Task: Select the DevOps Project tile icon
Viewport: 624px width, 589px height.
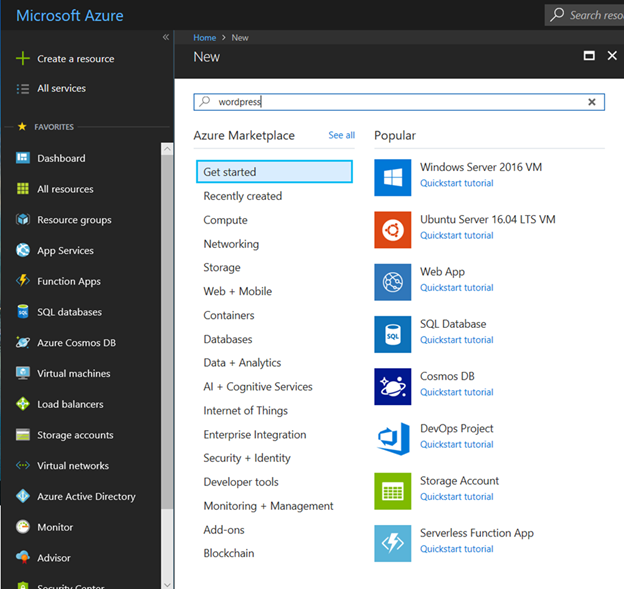Action: click(392, 439)
